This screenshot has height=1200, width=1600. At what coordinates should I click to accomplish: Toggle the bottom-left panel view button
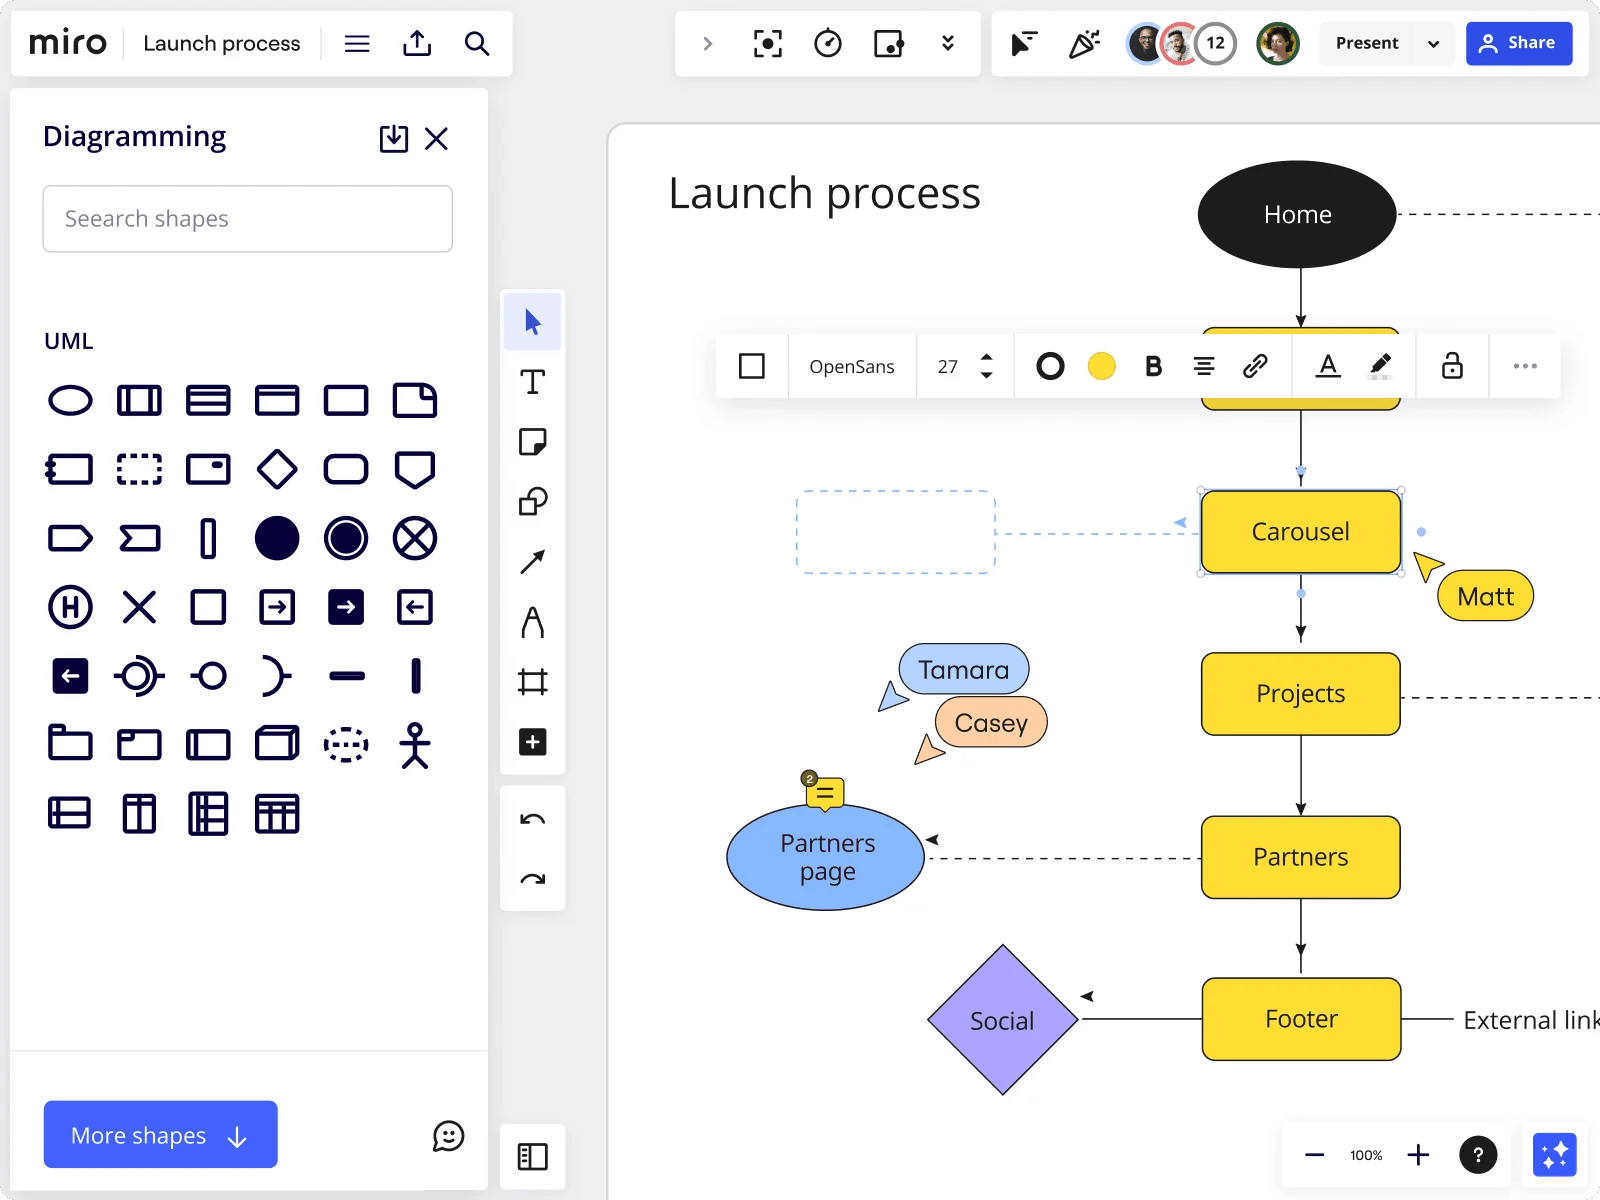pyautogui.click(x=532, y=1157)
